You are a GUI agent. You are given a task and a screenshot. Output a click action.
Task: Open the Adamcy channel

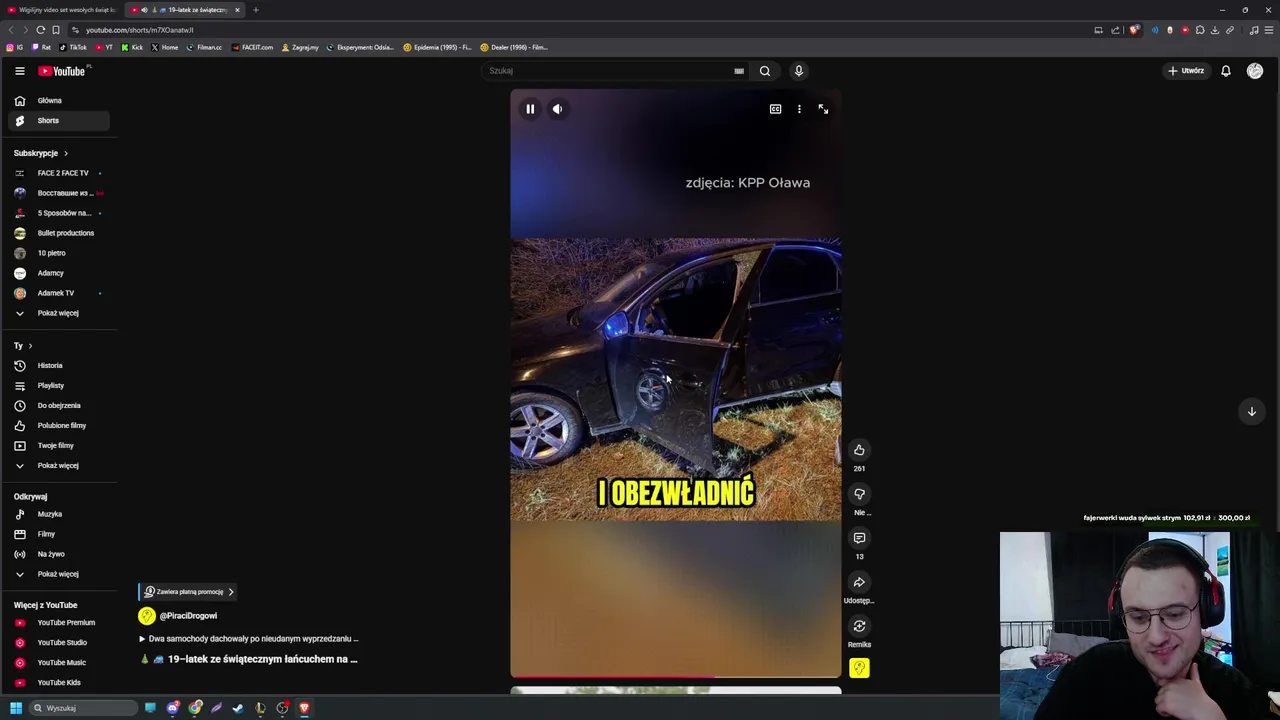click(59, 273)
